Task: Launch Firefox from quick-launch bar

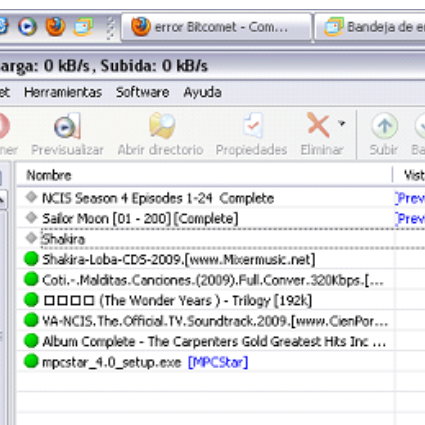Action: click(x=55, y=27)
